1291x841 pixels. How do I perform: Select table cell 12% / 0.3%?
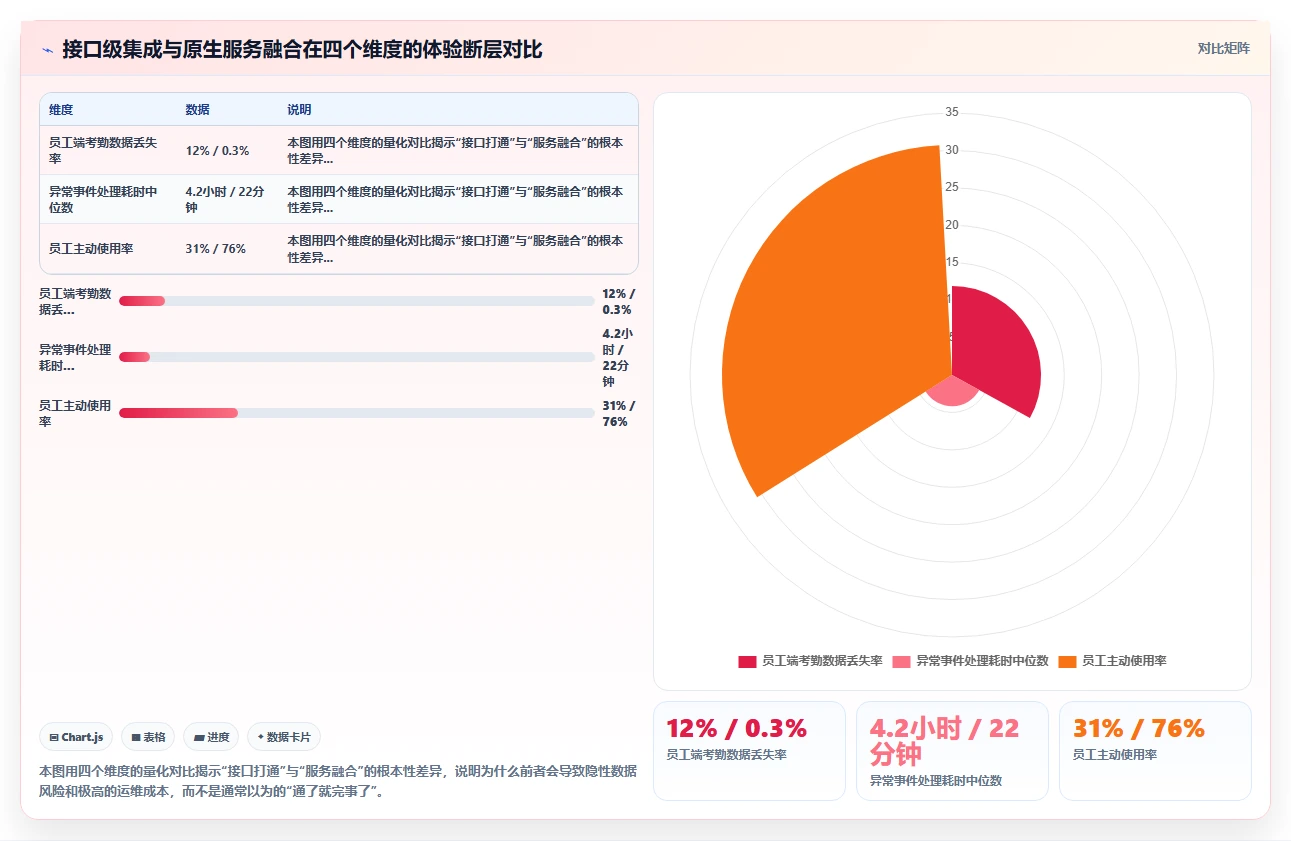click(217, 151)
